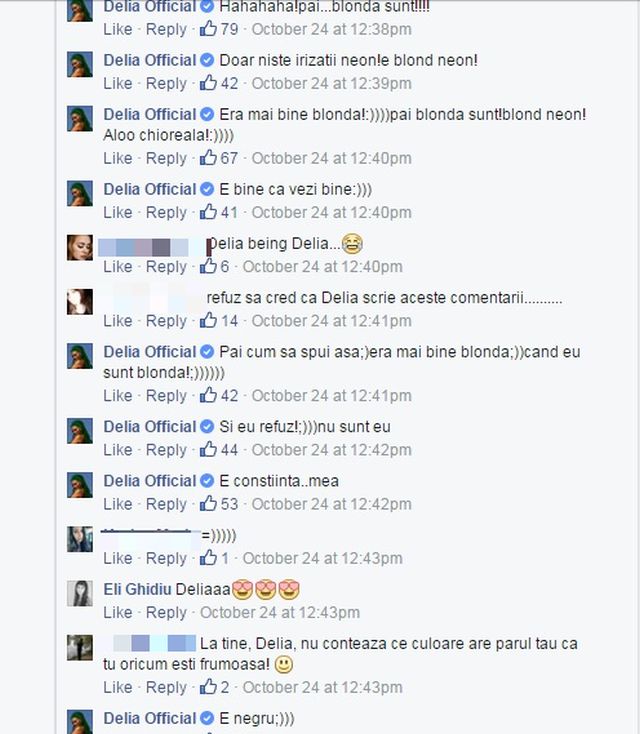
Task: Open timestamp October 24 at 12:41pm under 'refuz'
Action: (x=331, y=321)
